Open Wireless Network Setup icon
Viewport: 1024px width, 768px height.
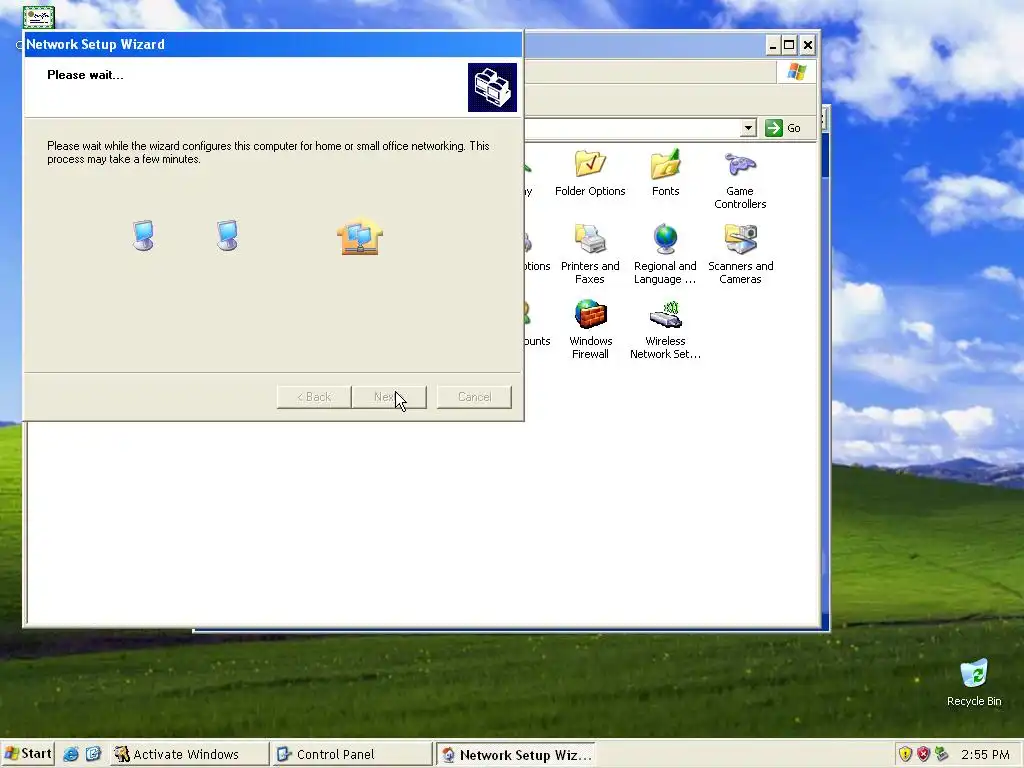click(665, 330)
